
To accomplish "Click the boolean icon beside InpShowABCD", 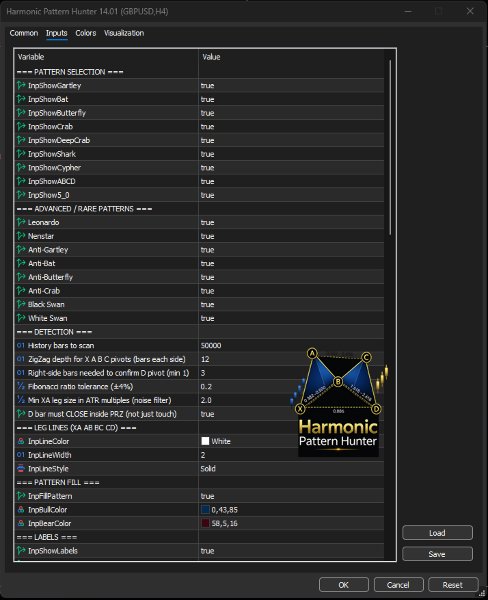I will point(21,181).
